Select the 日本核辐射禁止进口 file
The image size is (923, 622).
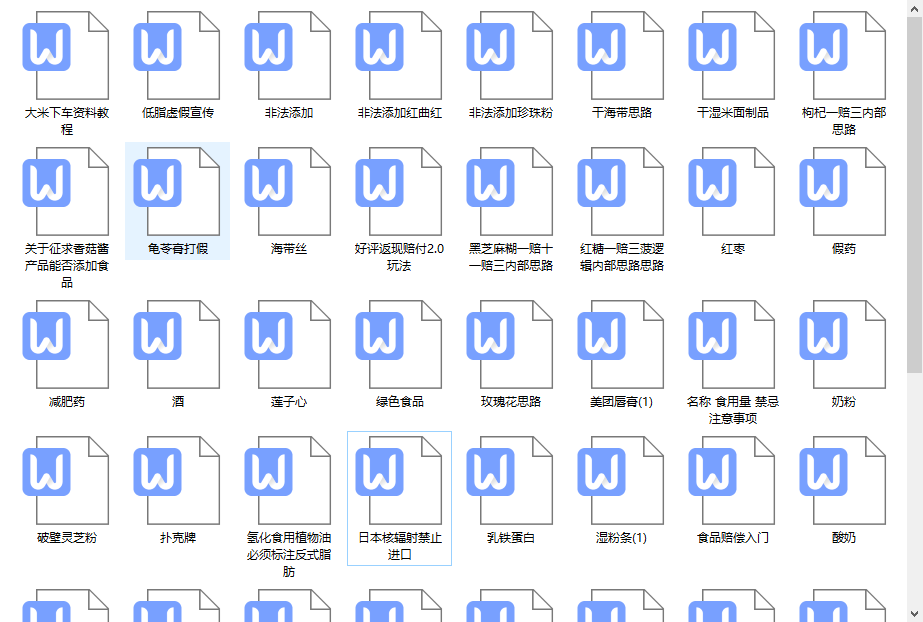tap(399, 479)
